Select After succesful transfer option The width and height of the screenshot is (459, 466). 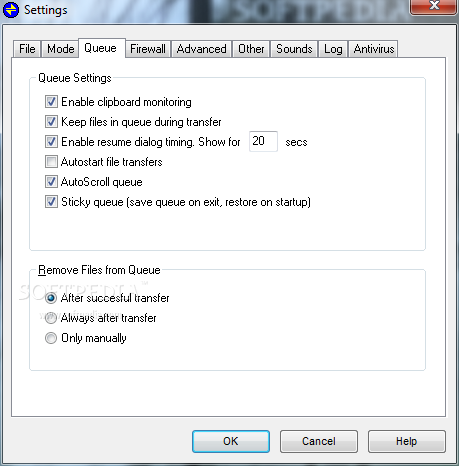point(51,298)
